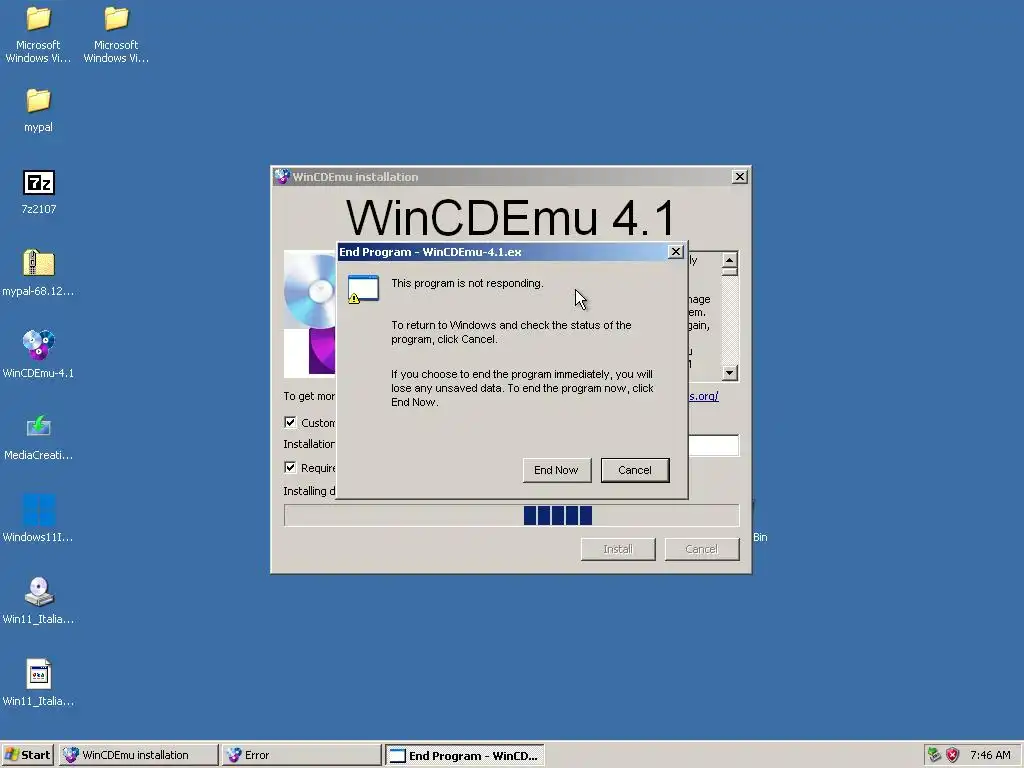
Task: Click the Cancel button in WinCDEmu installer
Action: click(701, 549)
